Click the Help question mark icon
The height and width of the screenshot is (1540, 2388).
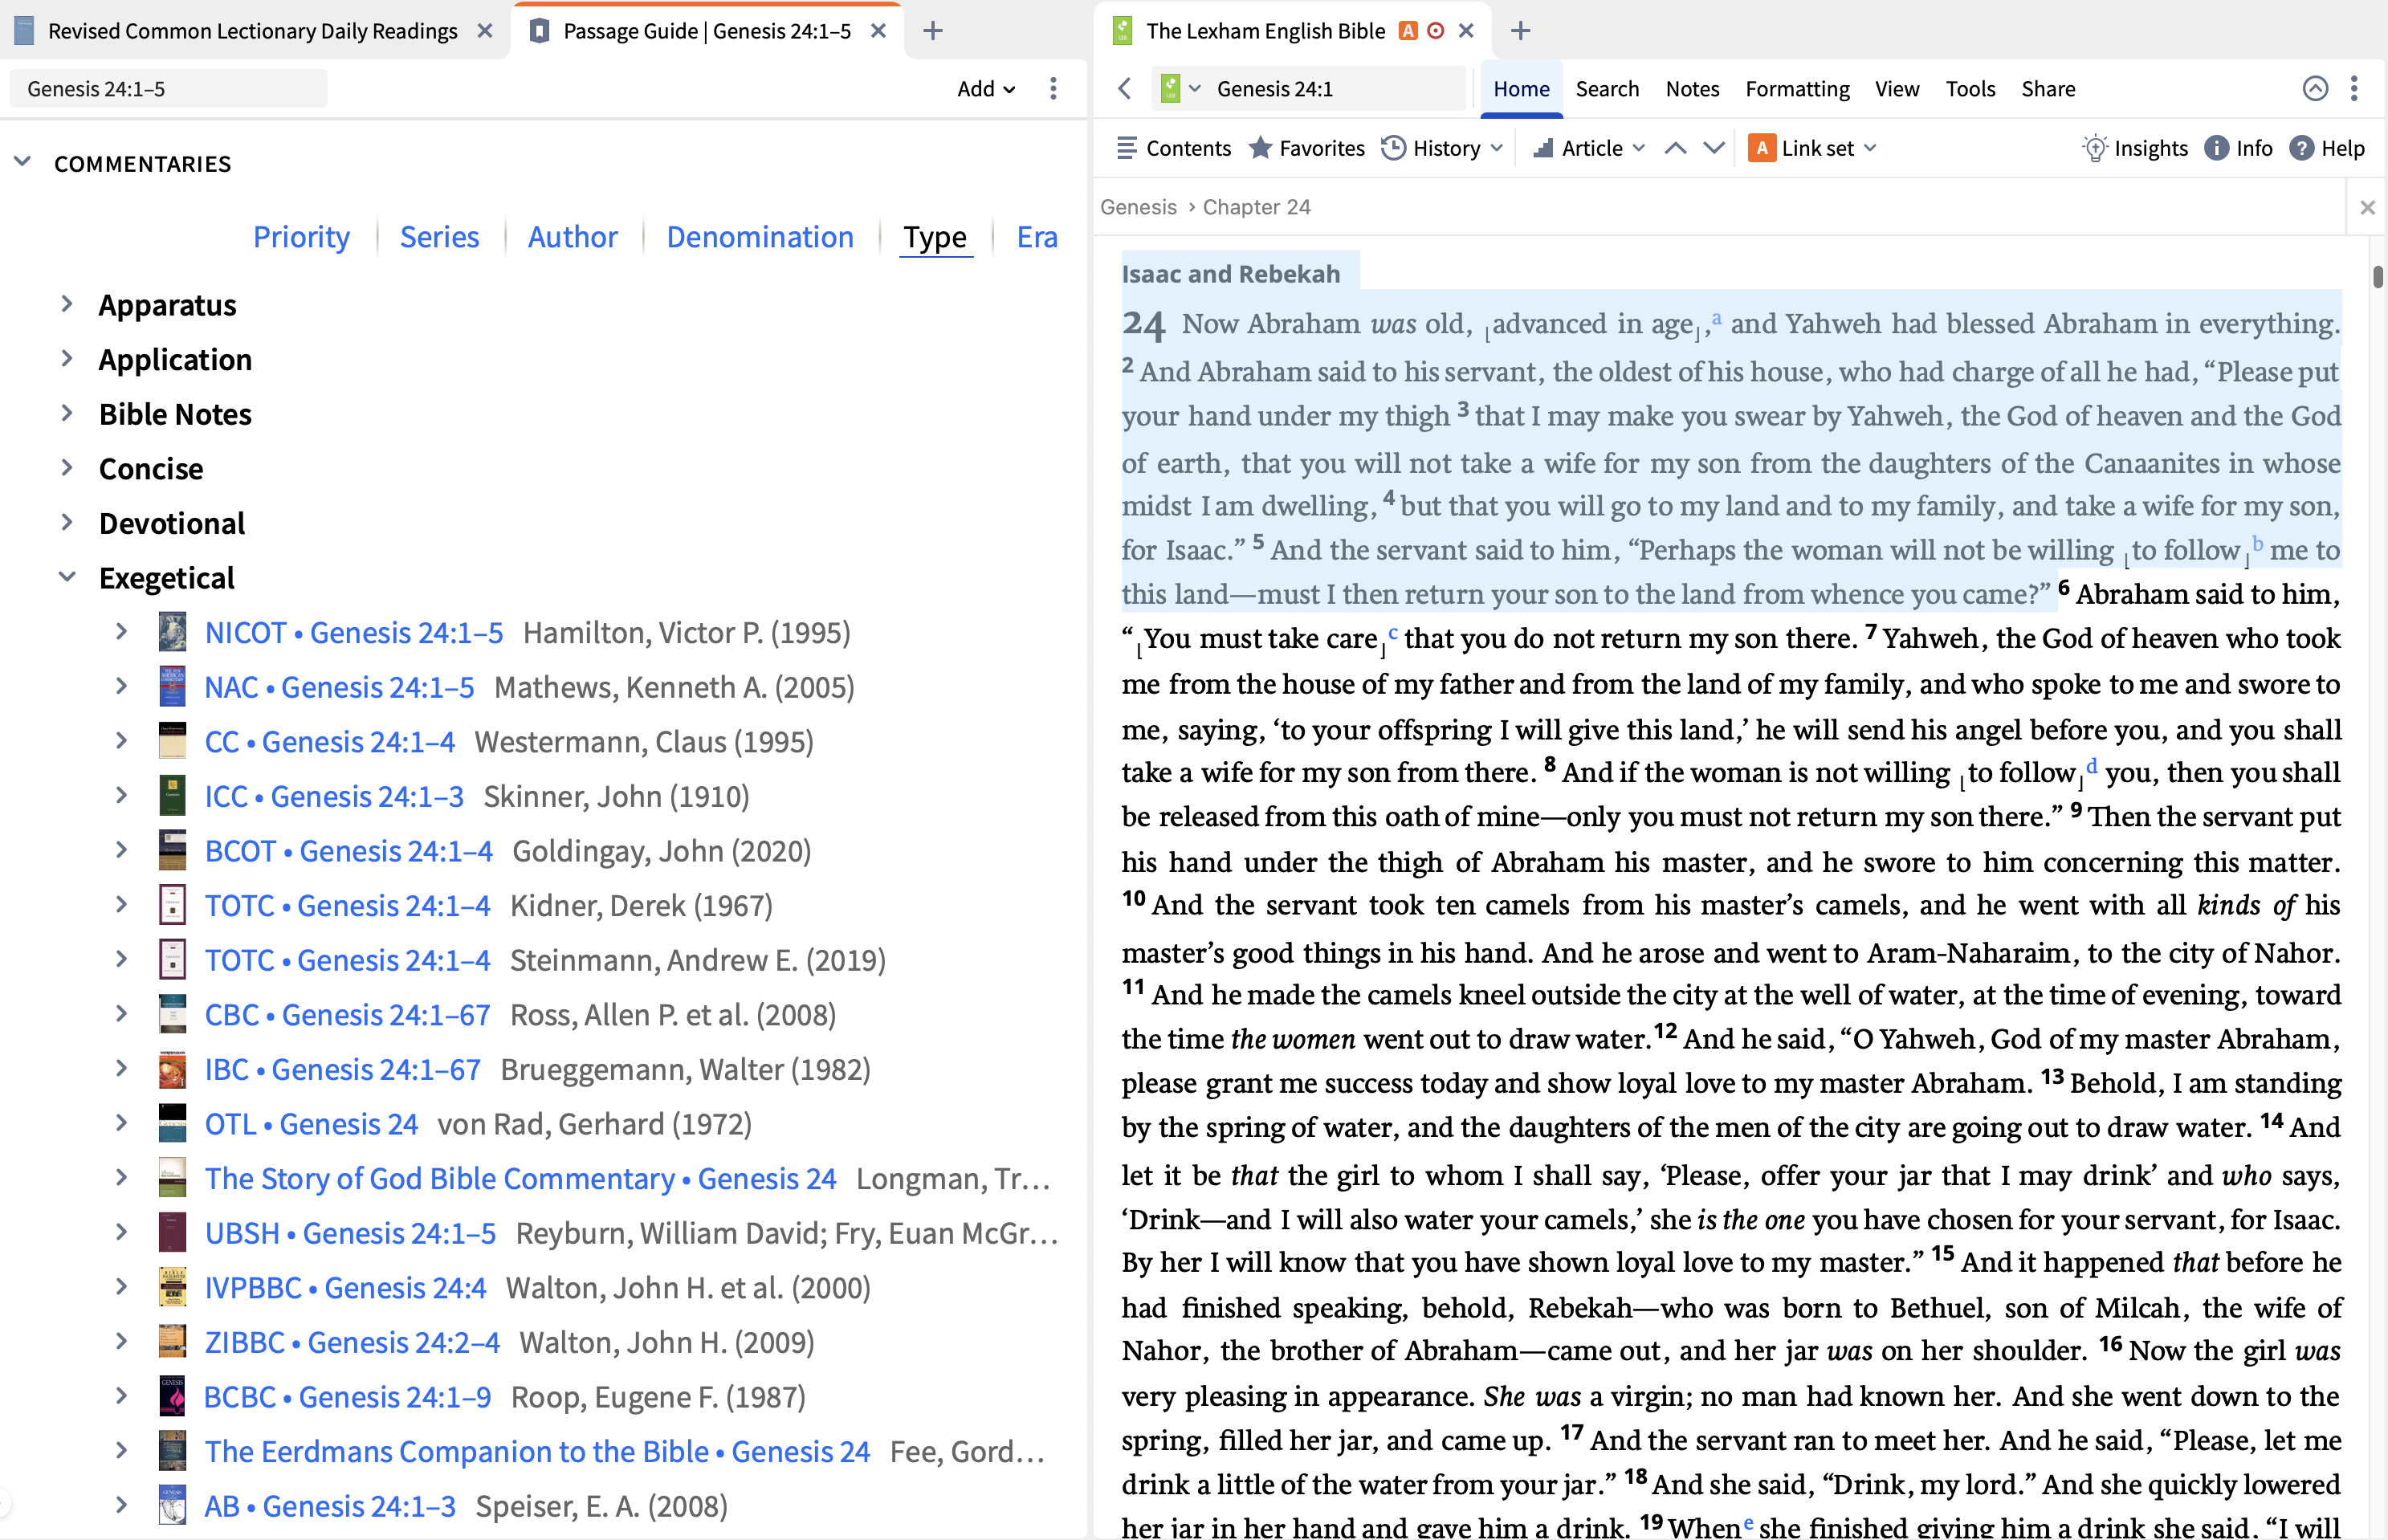tap(2301, 148)
